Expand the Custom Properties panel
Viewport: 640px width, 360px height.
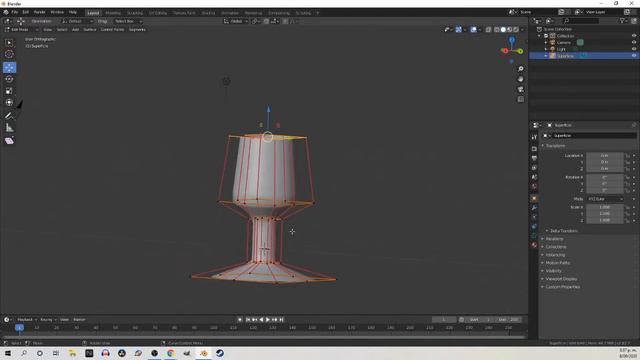point(562,287)
